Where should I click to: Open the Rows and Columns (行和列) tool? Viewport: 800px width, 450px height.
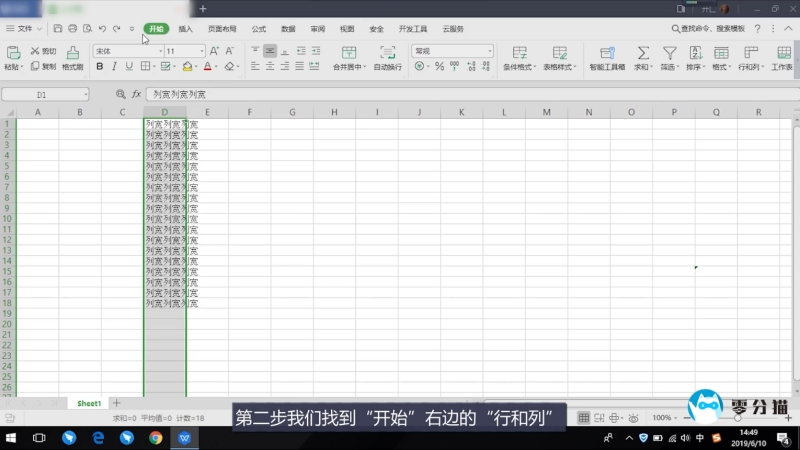click(x=749, y=52)
